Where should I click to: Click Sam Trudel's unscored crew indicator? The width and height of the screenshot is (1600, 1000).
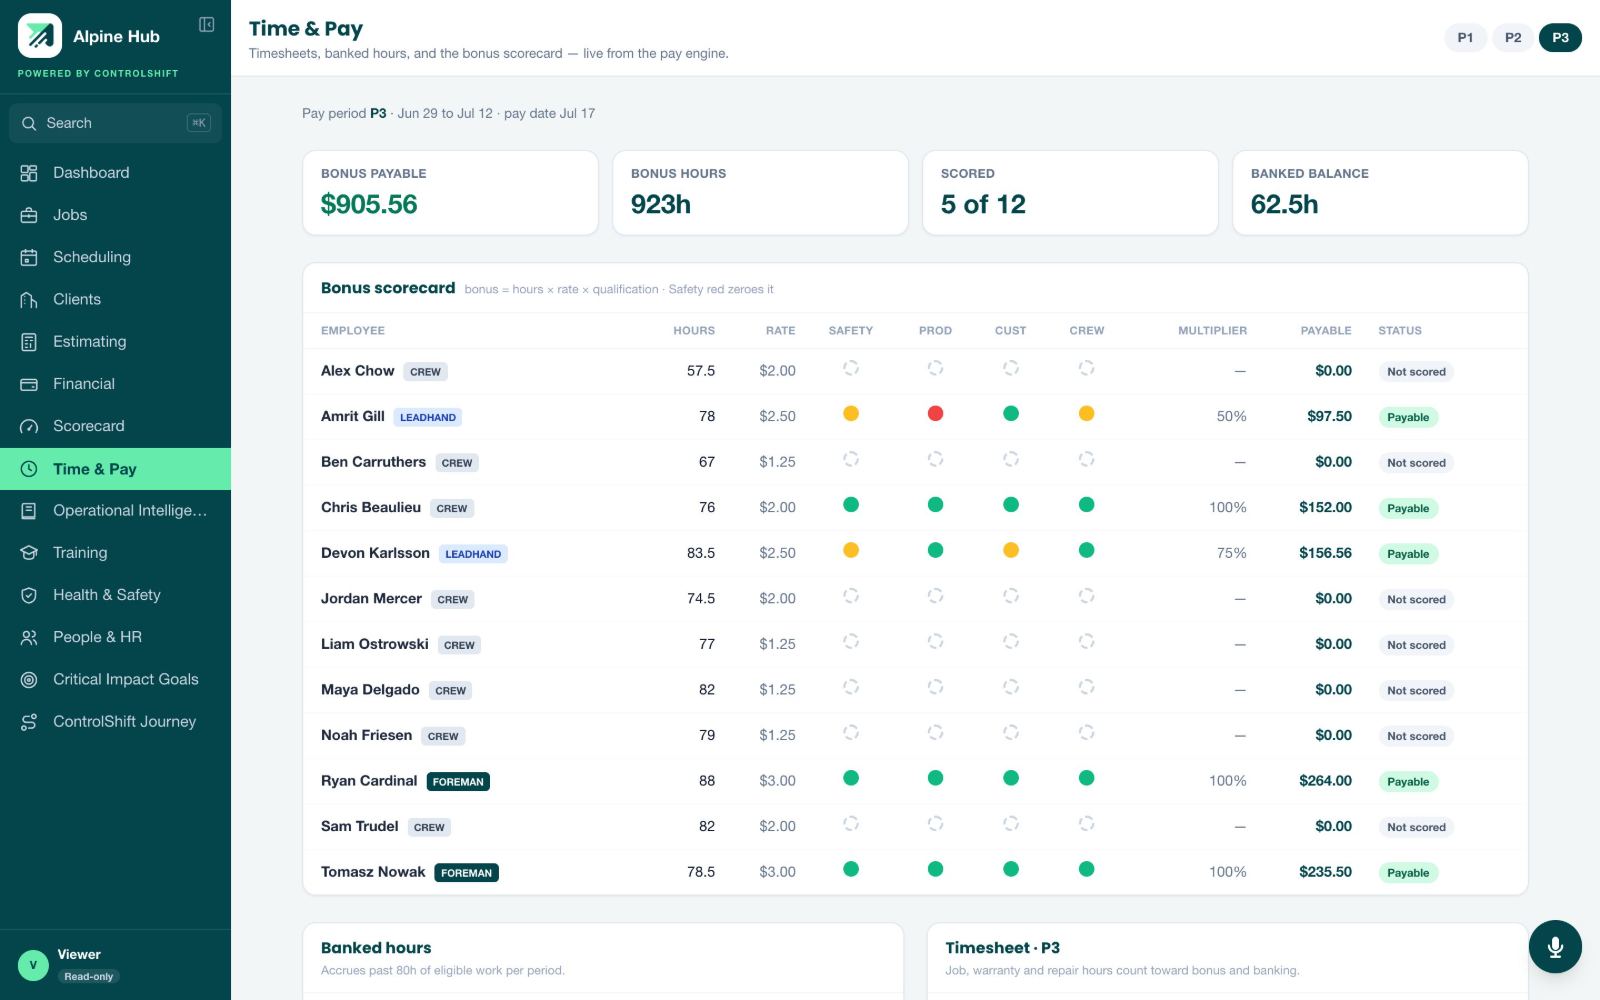[x=1086, y=824]
